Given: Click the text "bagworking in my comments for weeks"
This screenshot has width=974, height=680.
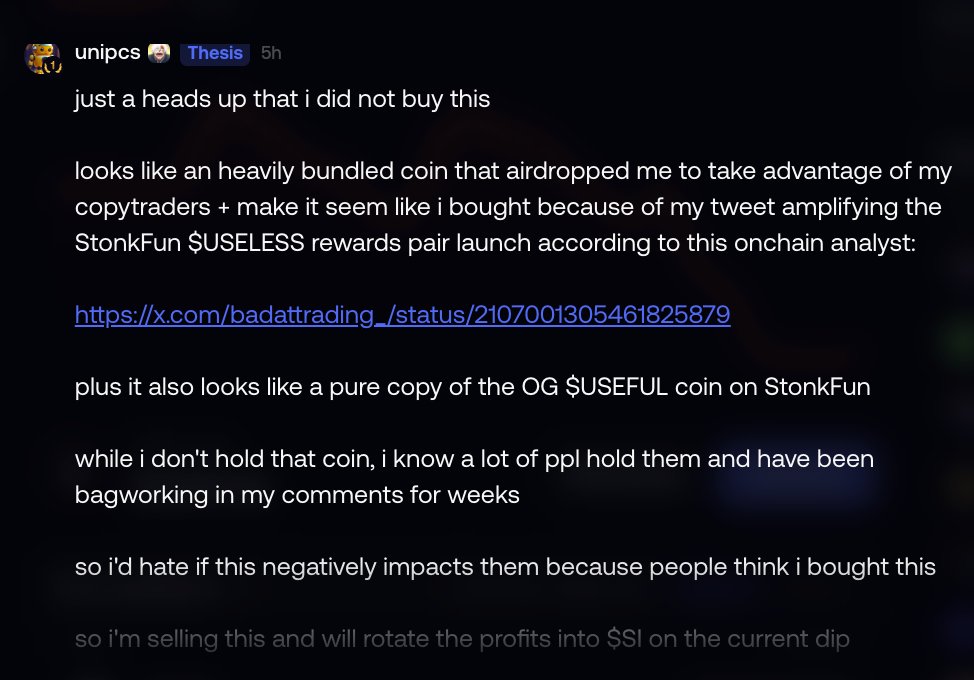Looking at the screenshot, I should click(x=297, y=495).
